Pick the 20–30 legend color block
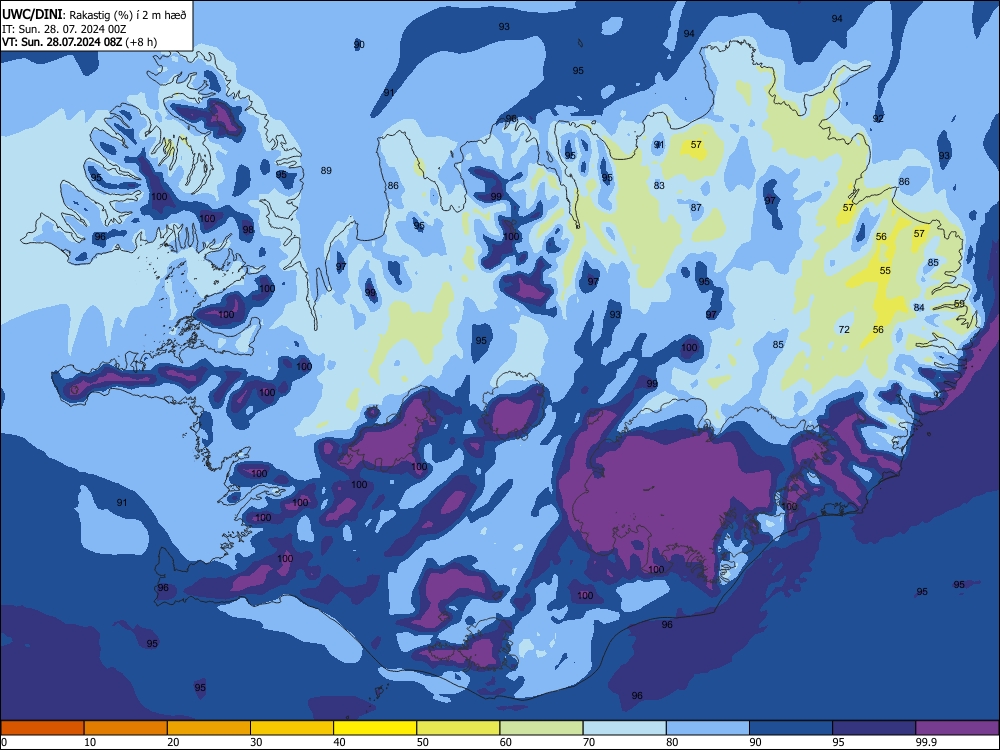The image size is (1000, 750). tap(209, 728)
